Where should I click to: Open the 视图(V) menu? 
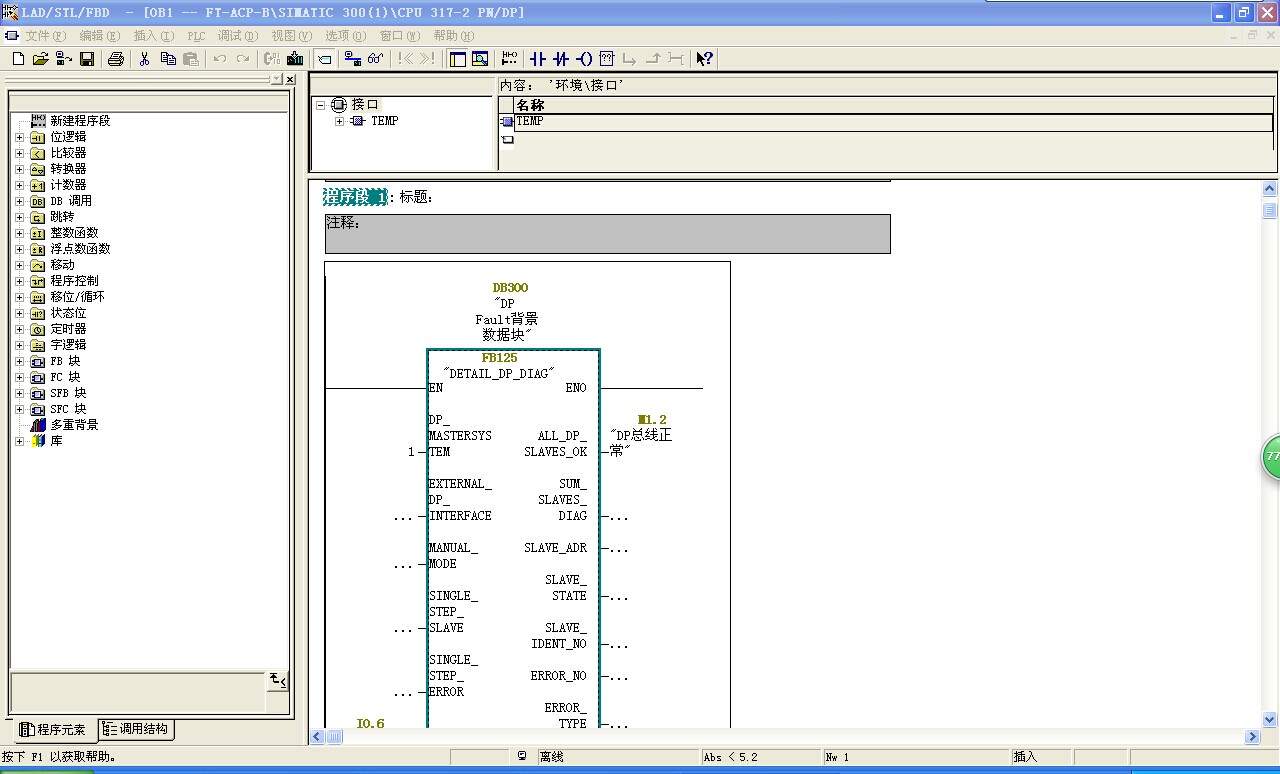[x=292, y=35]
